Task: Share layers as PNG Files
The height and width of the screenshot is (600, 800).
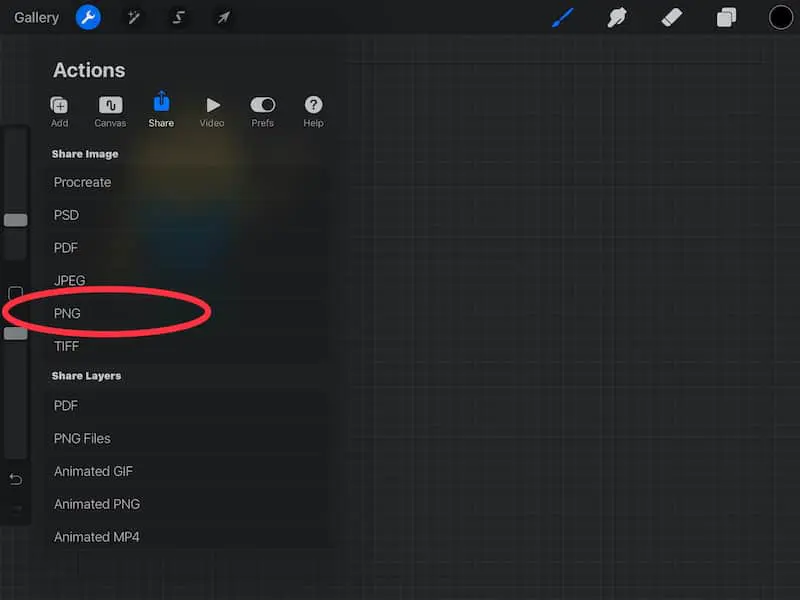Action: click(187, 438)
